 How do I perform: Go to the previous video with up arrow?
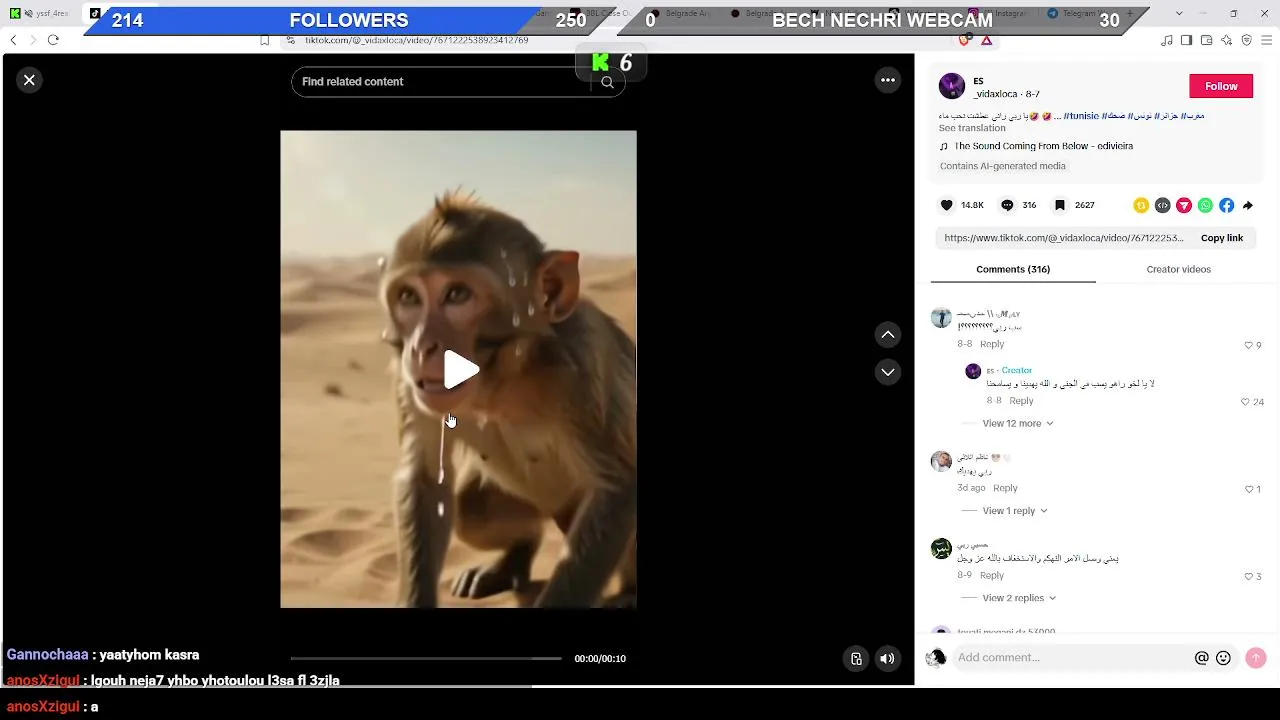(887, 334)
